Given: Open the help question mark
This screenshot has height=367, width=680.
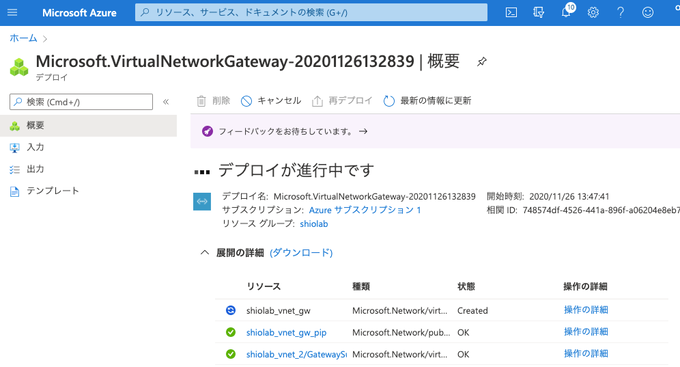Looking at the screenshot, I should (620, 13).
